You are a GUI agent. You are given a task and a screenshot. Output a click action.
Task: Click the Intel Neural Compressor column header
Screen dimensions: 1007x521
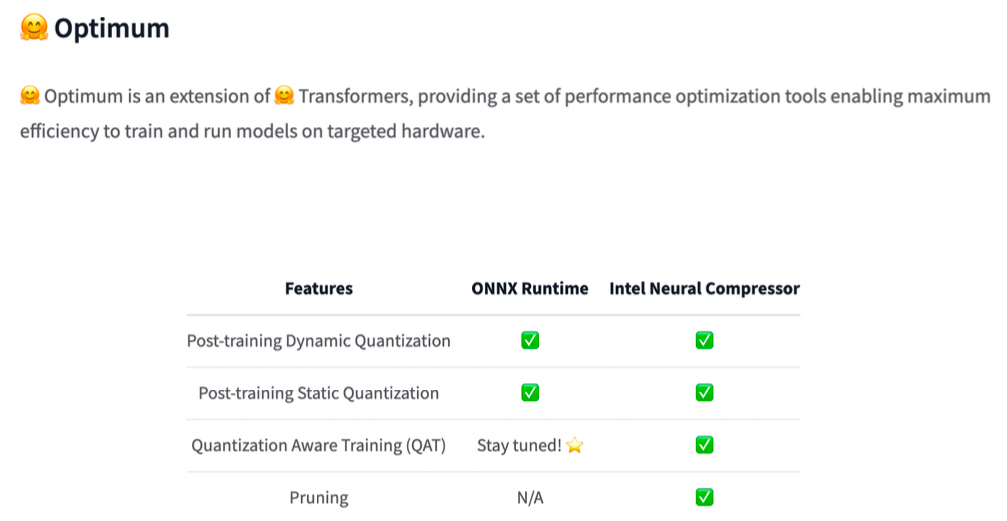[704, 289]
